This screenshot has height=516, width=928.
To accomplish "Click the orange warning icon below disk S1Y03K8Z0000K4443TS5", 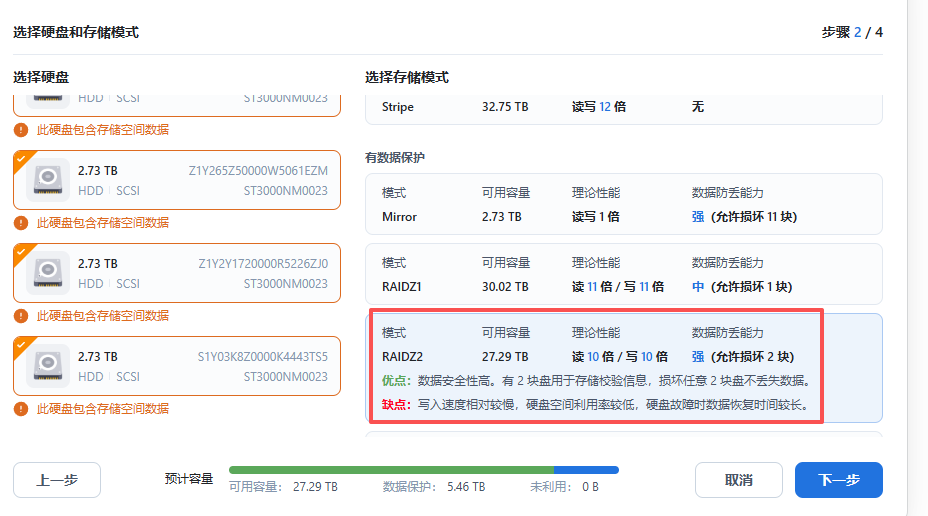I will pos(21,408).
